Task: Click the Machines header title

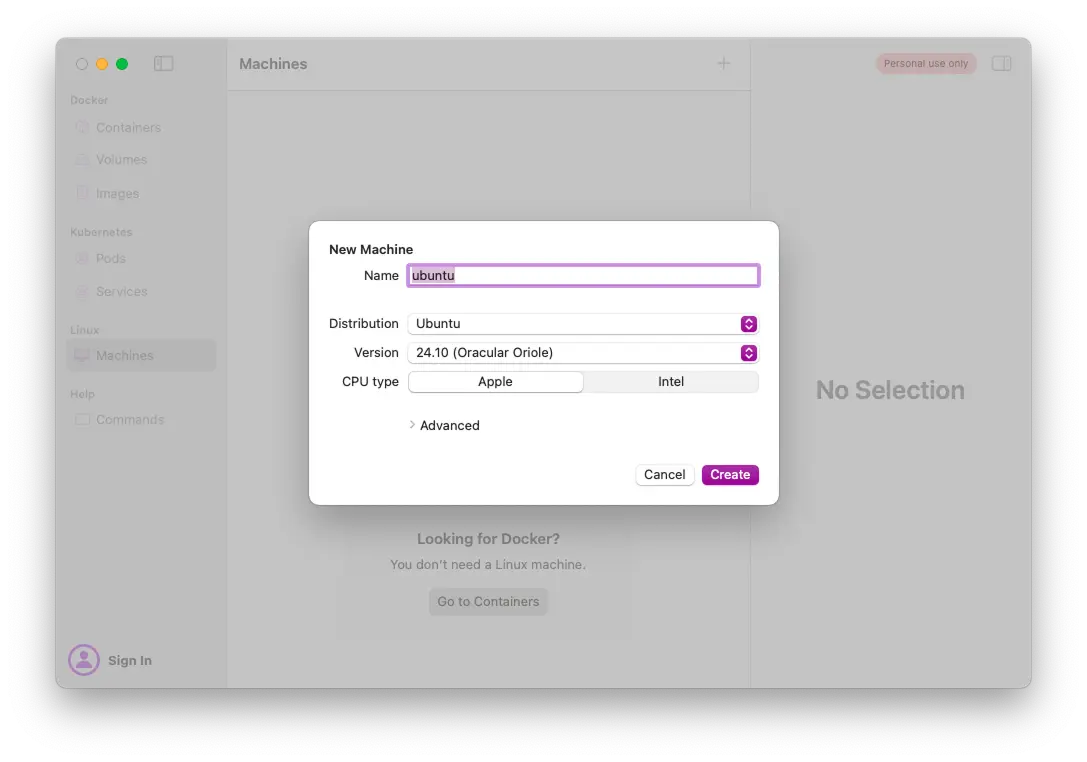Action: click(x=274, y=63)
